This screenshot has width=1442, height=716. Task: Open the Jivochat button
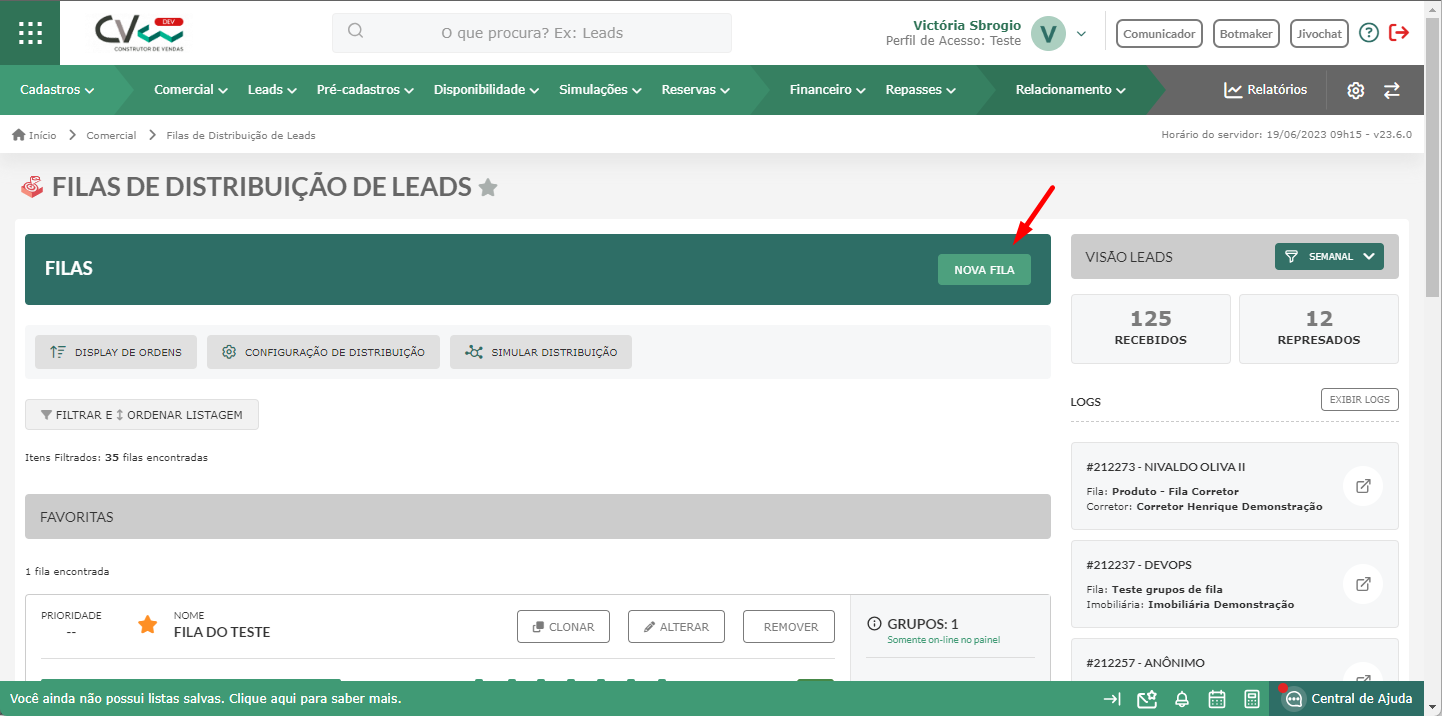(1319, 33)
